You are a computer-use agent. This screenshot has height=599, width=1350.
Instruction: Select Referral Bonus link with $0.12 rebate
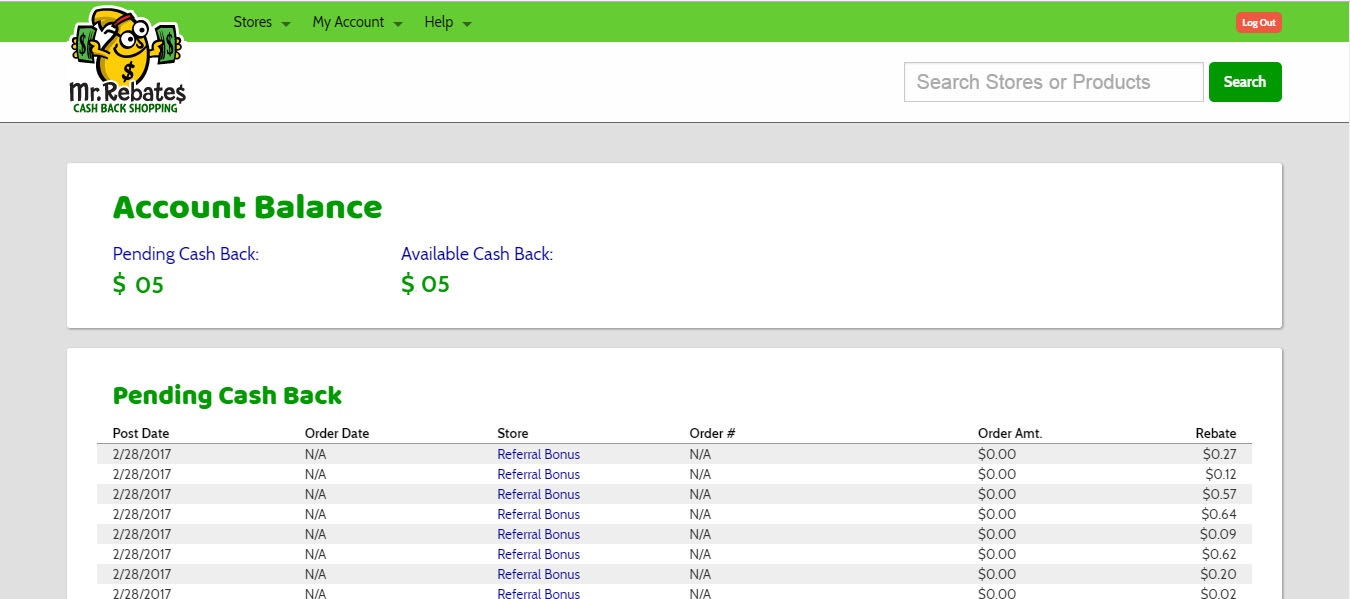tap(538, 474)
